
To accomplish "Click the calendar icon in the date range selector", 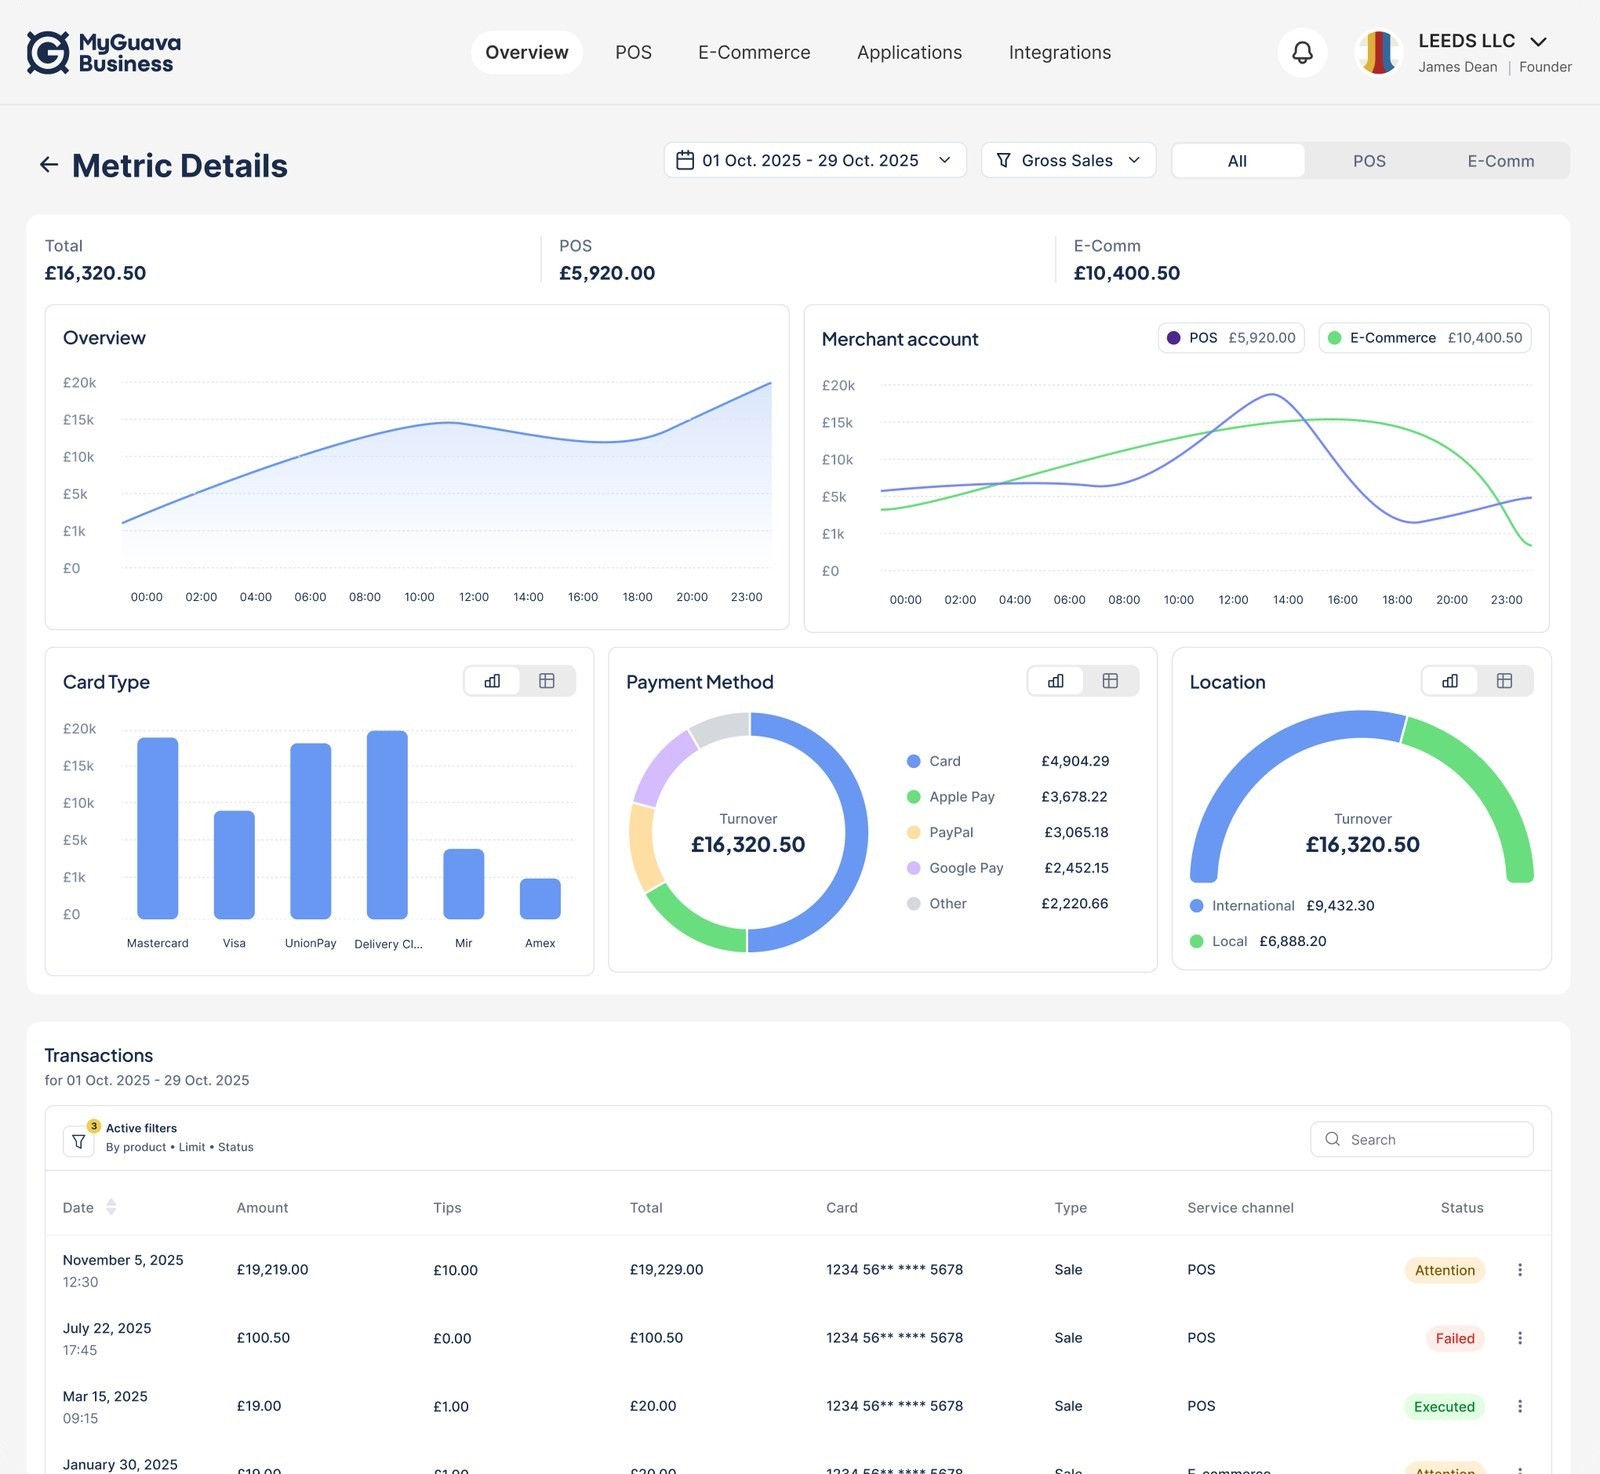I will [x=685, y=160].
